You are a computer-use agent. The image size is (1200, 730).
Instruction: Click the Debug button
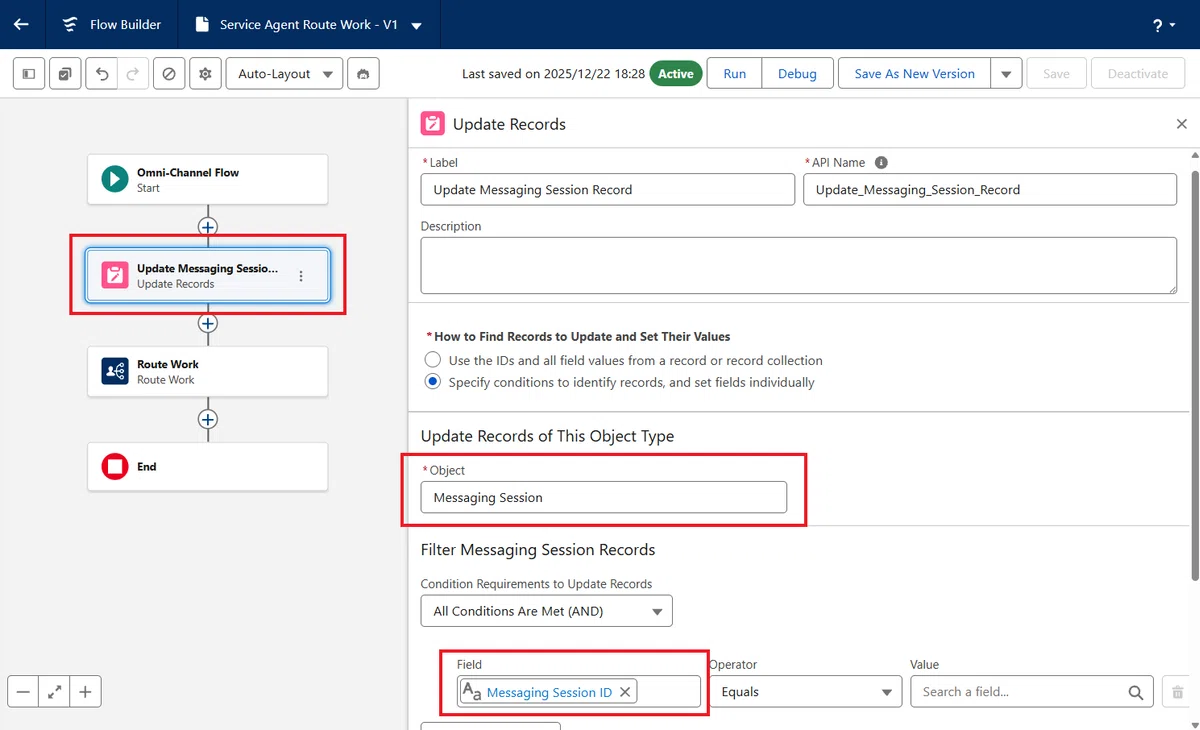tap(797, 74)
